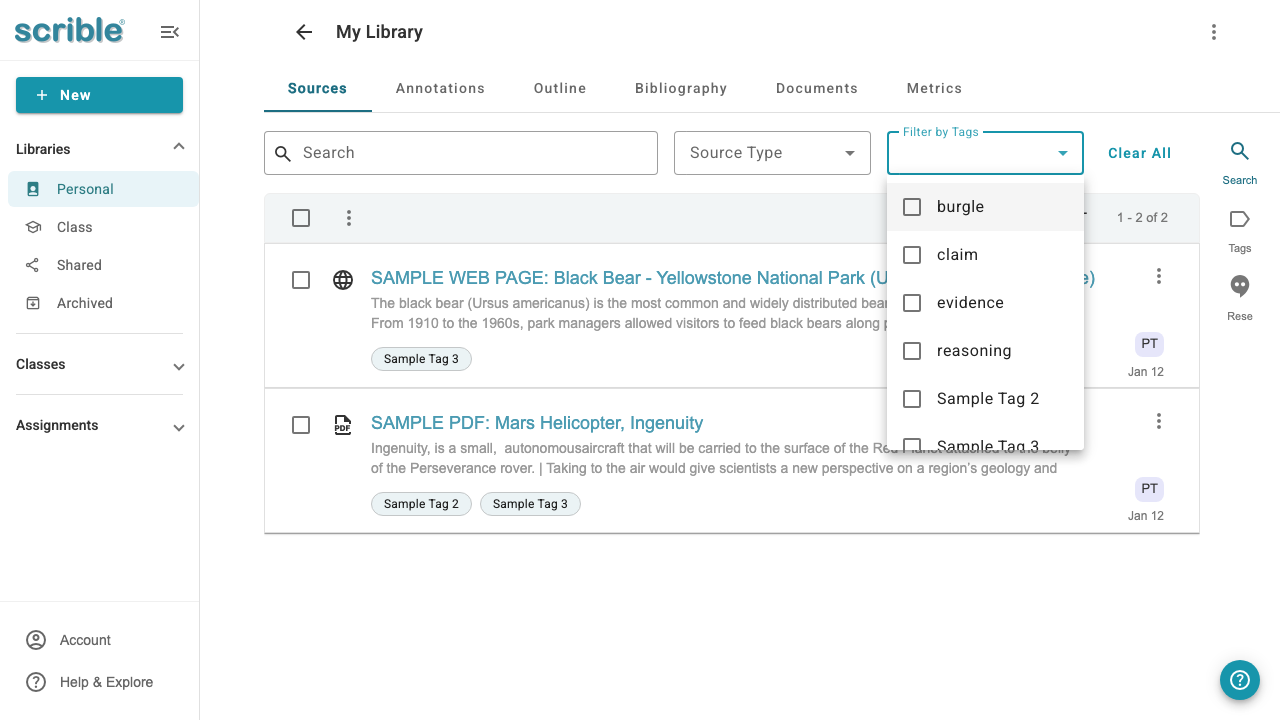
Task: Open the three-dot menu for Black Bear source
Action: [1158, 276]
